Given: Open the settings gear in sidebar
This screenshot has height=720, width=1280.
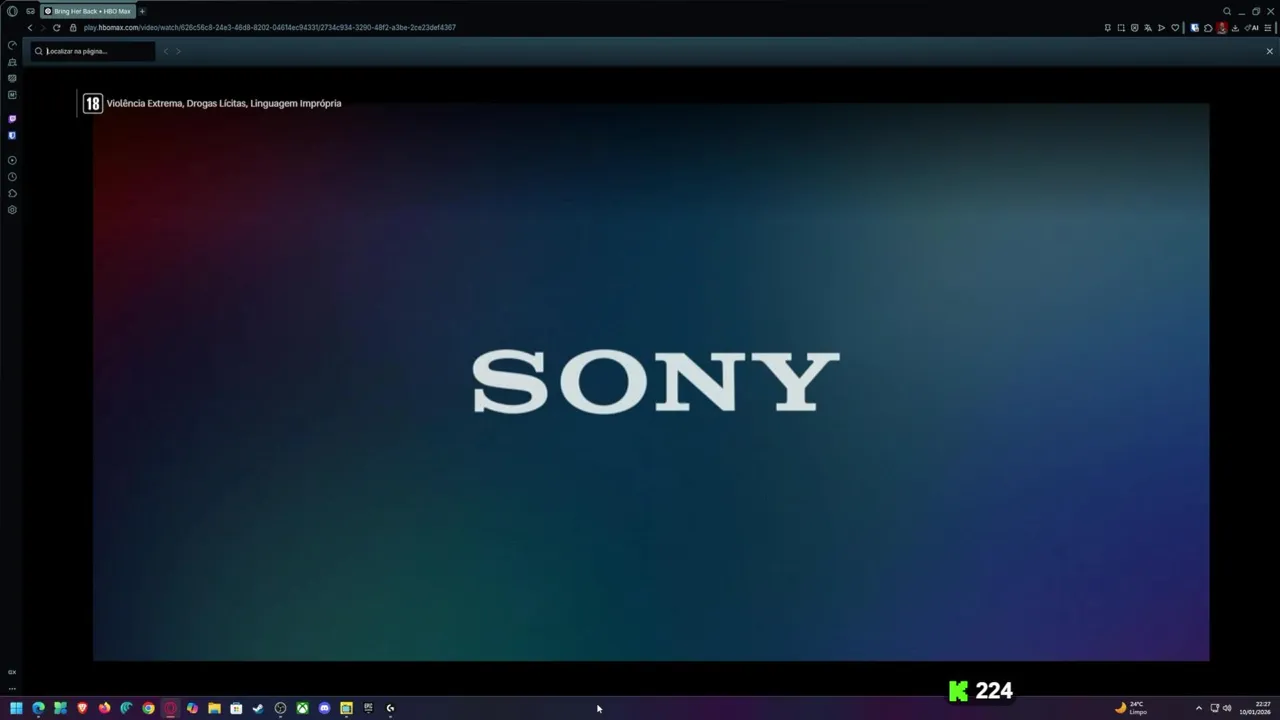Looking at the screenshot, I should pos(12,210).
